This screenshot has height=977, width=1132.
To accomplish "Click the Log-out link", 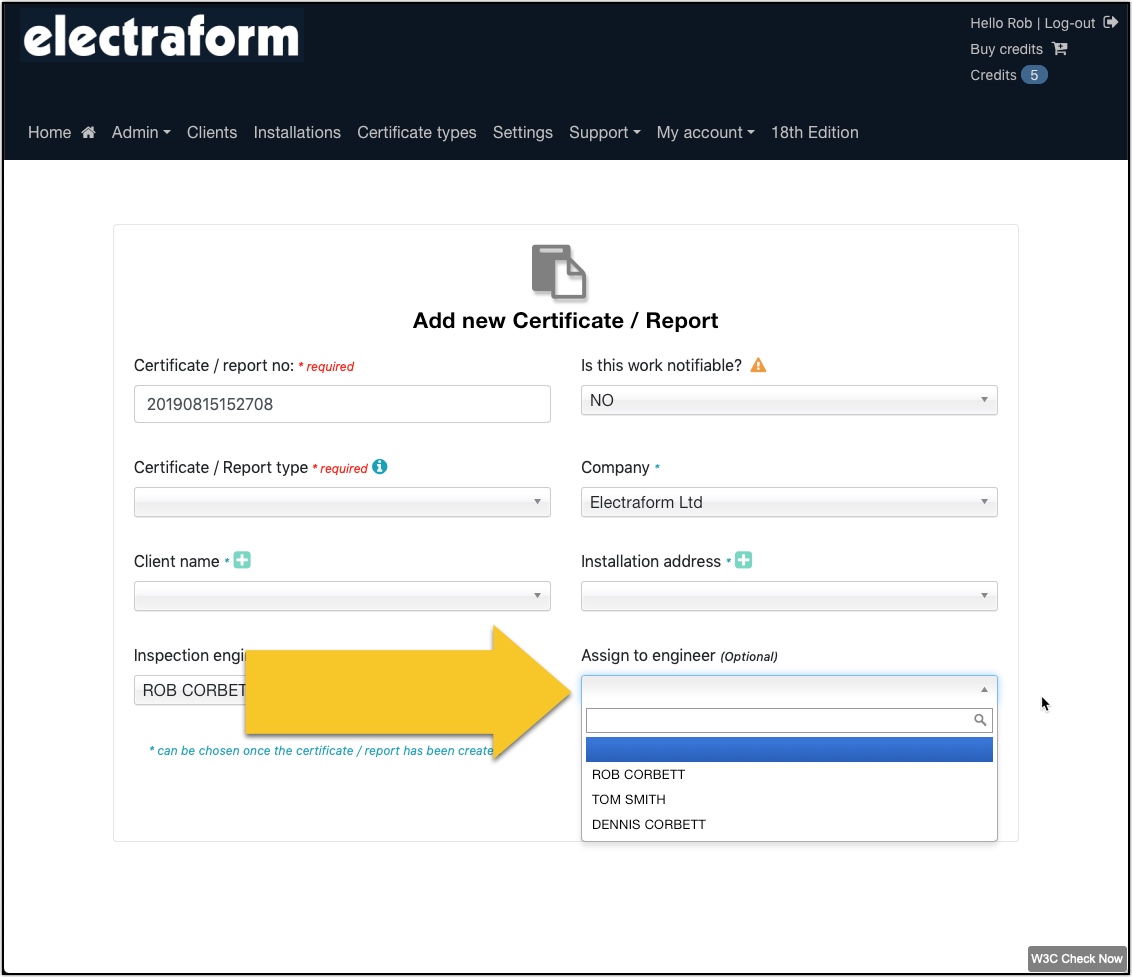I will pos(1069,23).
